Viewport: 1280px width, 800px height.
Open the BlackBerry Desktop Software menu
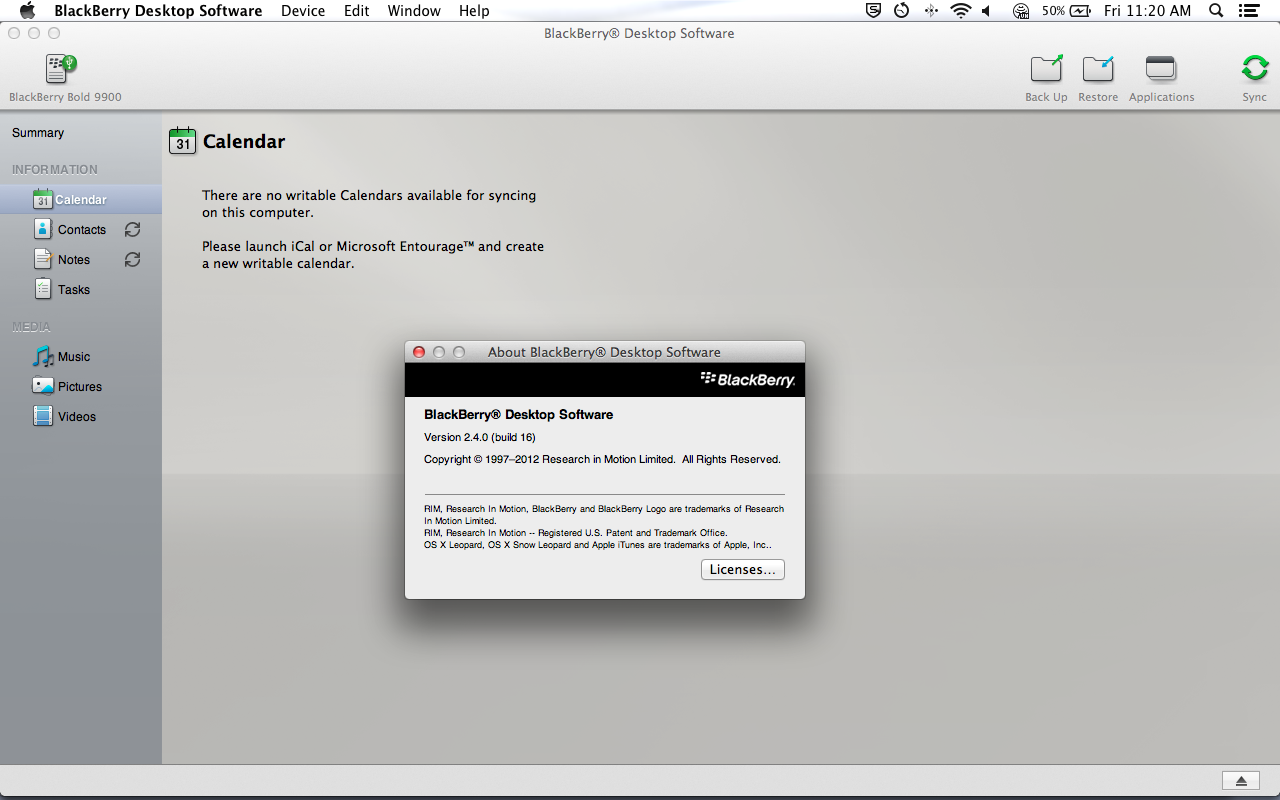[158, 11]
